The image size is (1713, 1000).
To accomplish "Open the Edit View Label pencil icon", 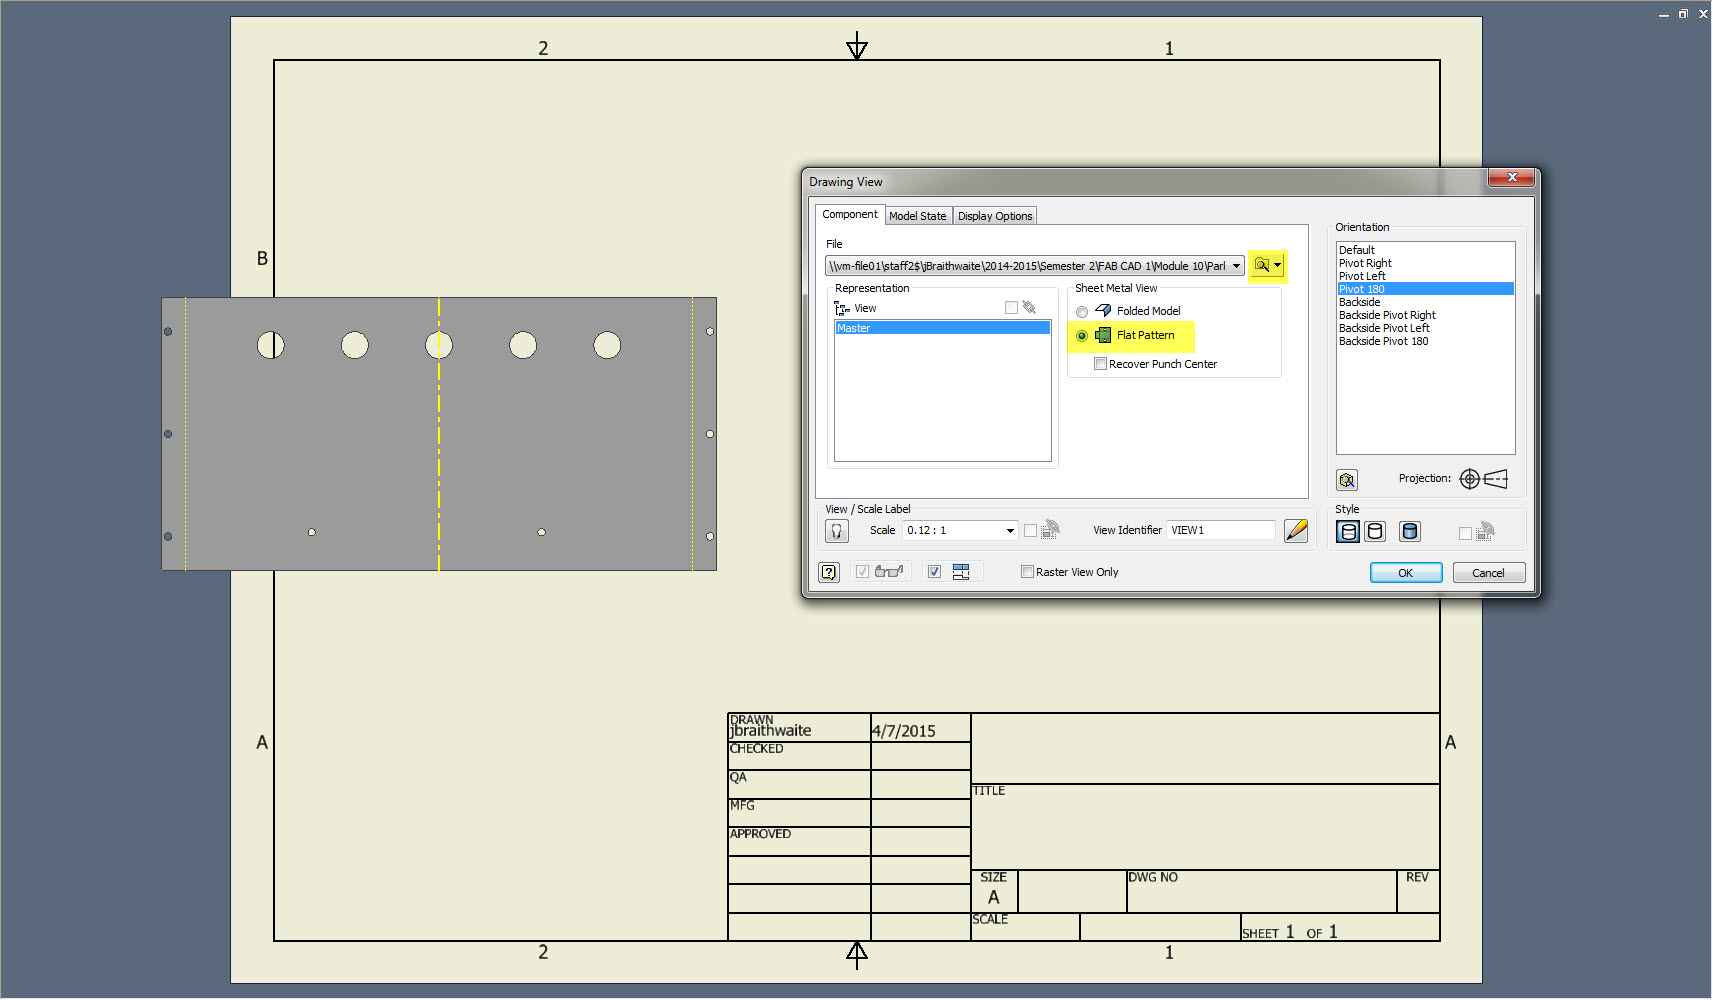I will coord(1296,531).
